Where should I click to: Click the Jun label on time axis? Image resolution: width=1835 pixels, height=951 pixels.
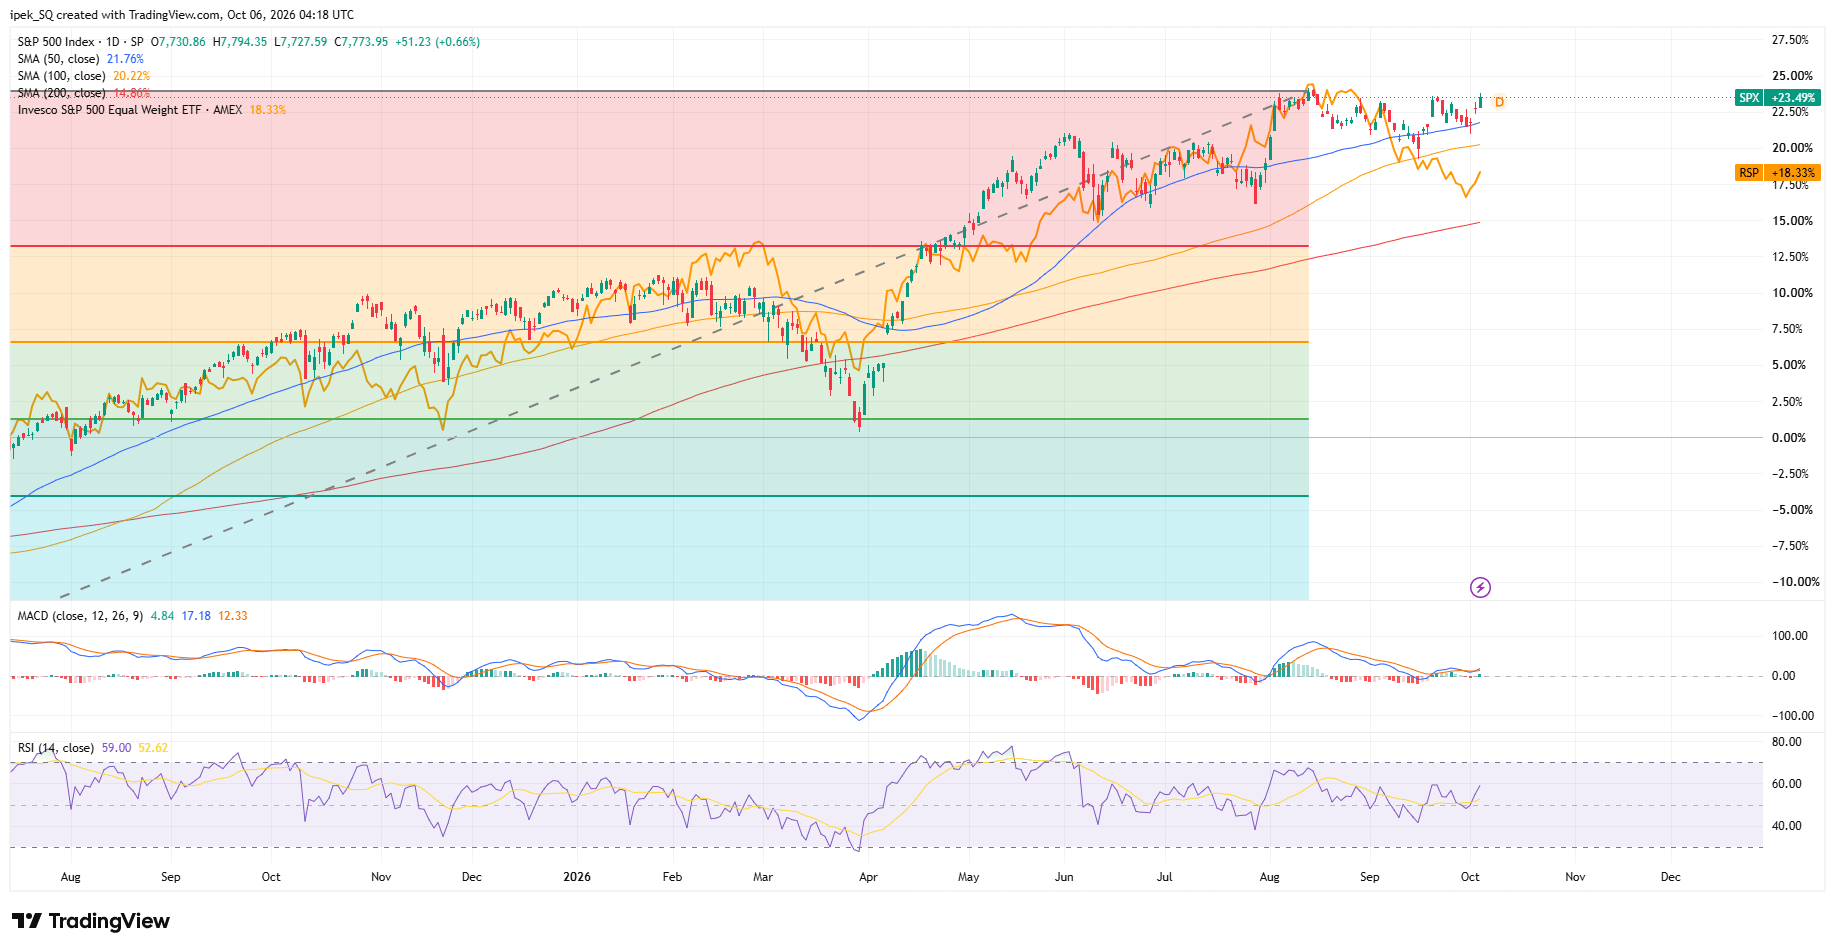[x=1064, y=877]
